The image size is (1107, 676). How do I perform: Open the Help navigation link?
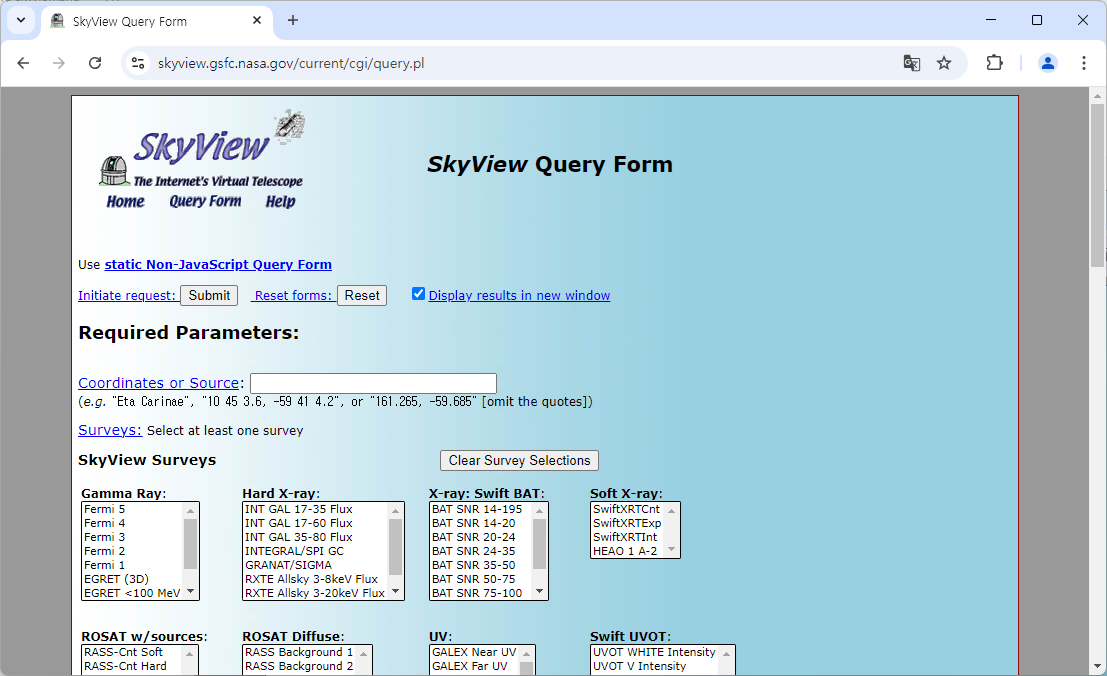(280, 202)
